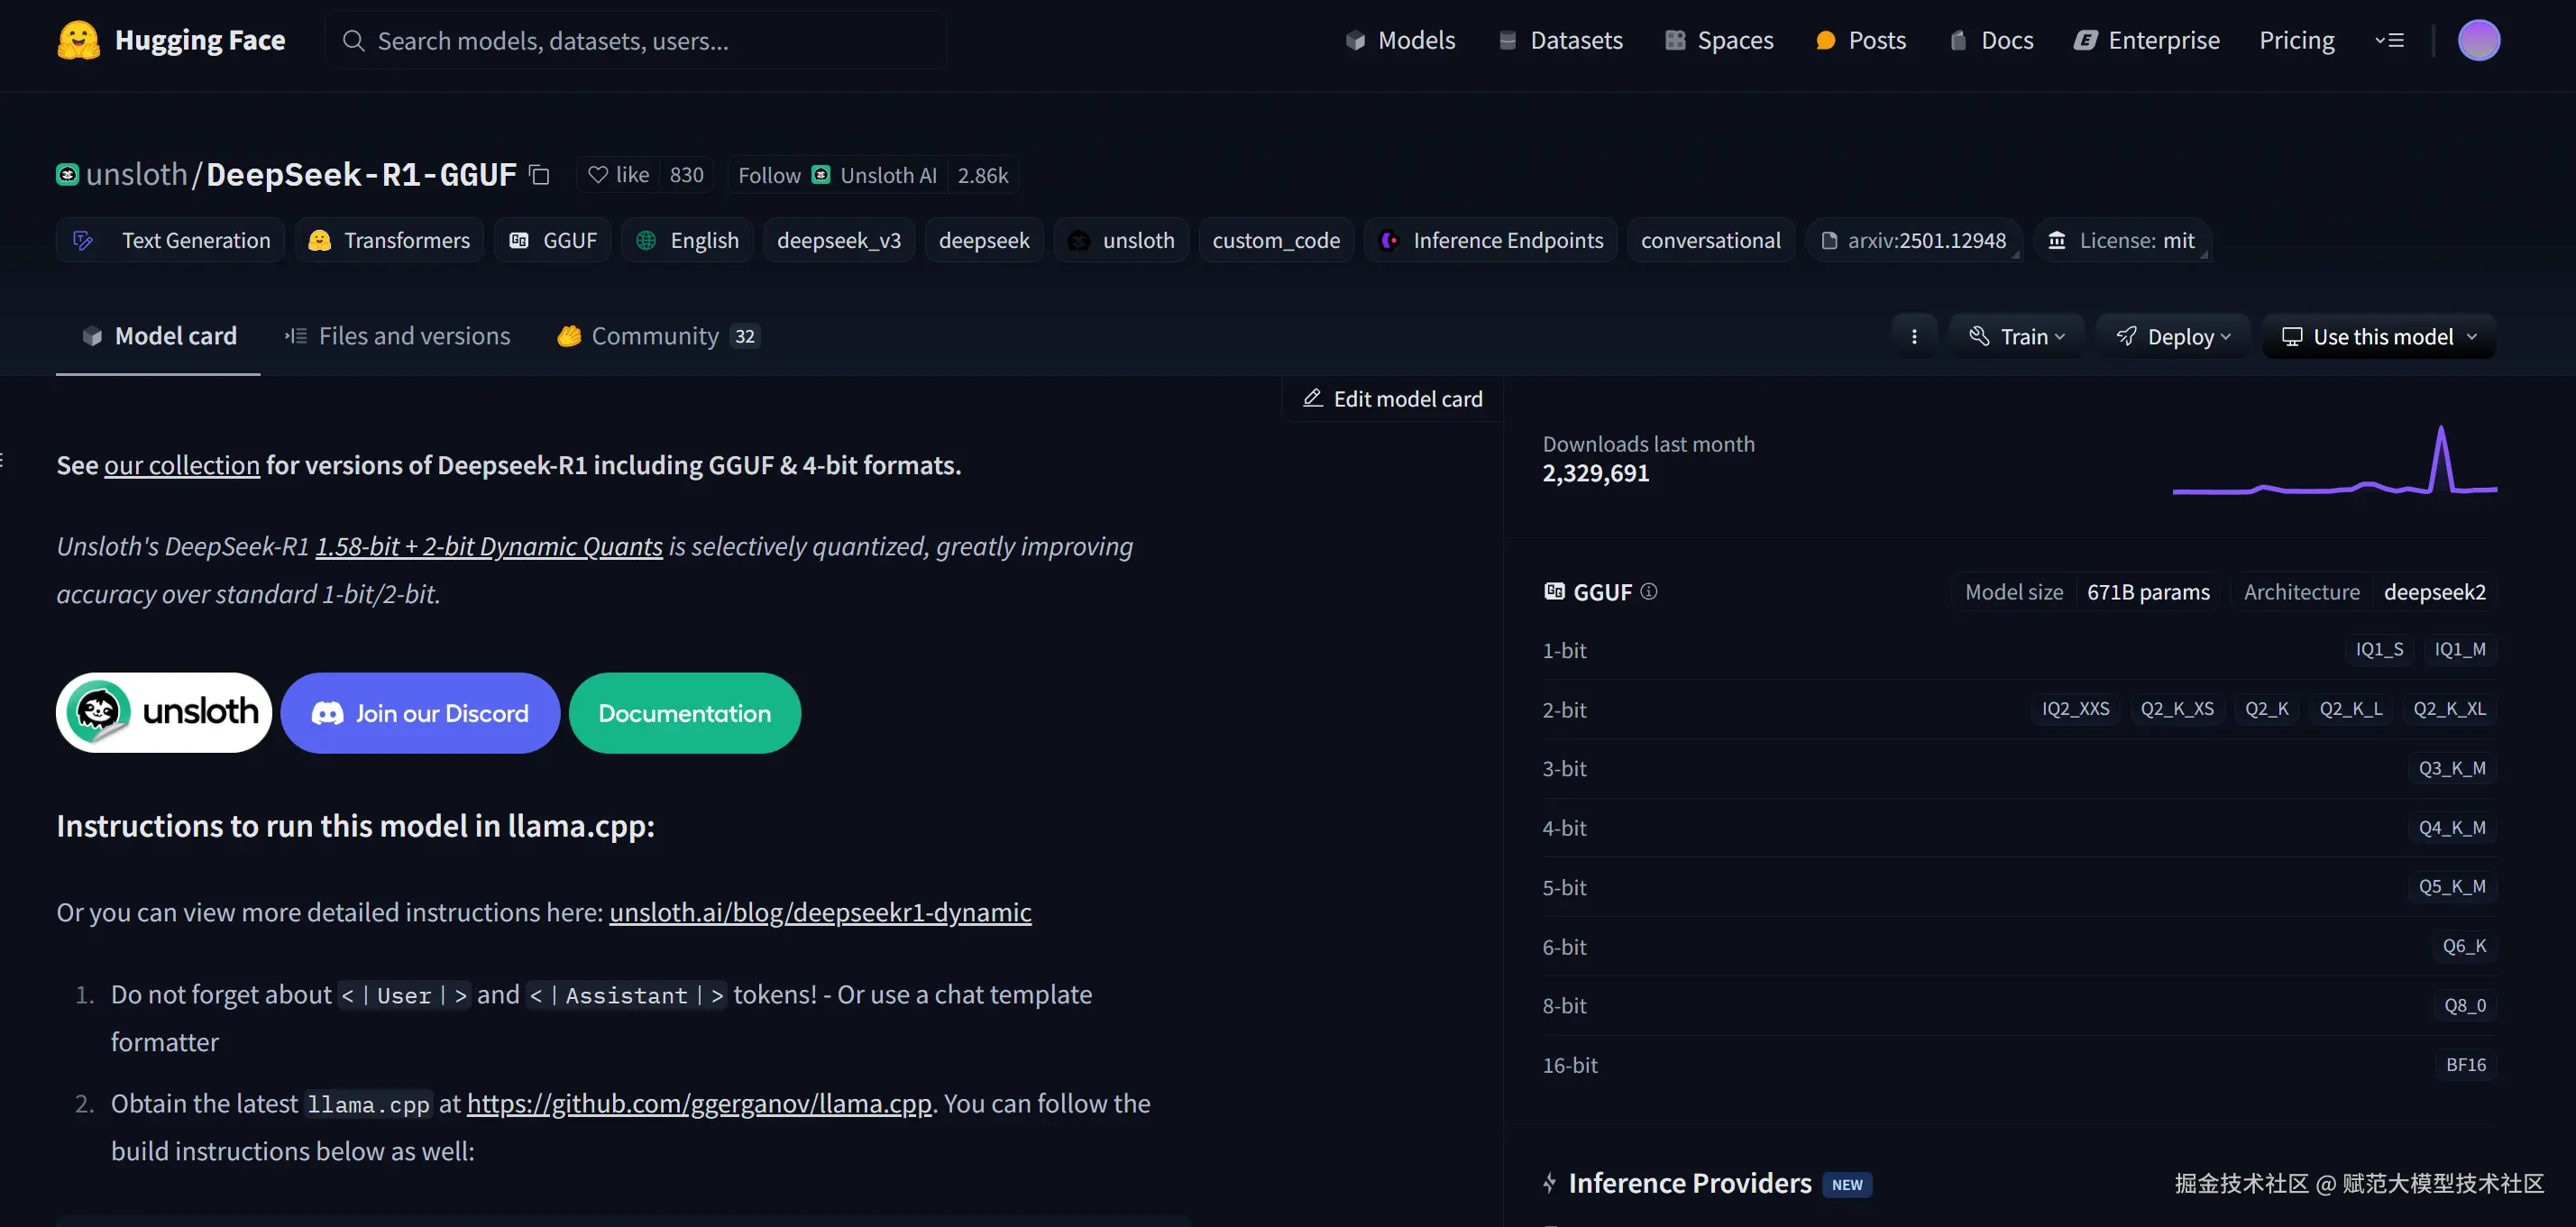Open the our collection link
This screenshot has height=1227, width=2576.
[x=182, y=465]
